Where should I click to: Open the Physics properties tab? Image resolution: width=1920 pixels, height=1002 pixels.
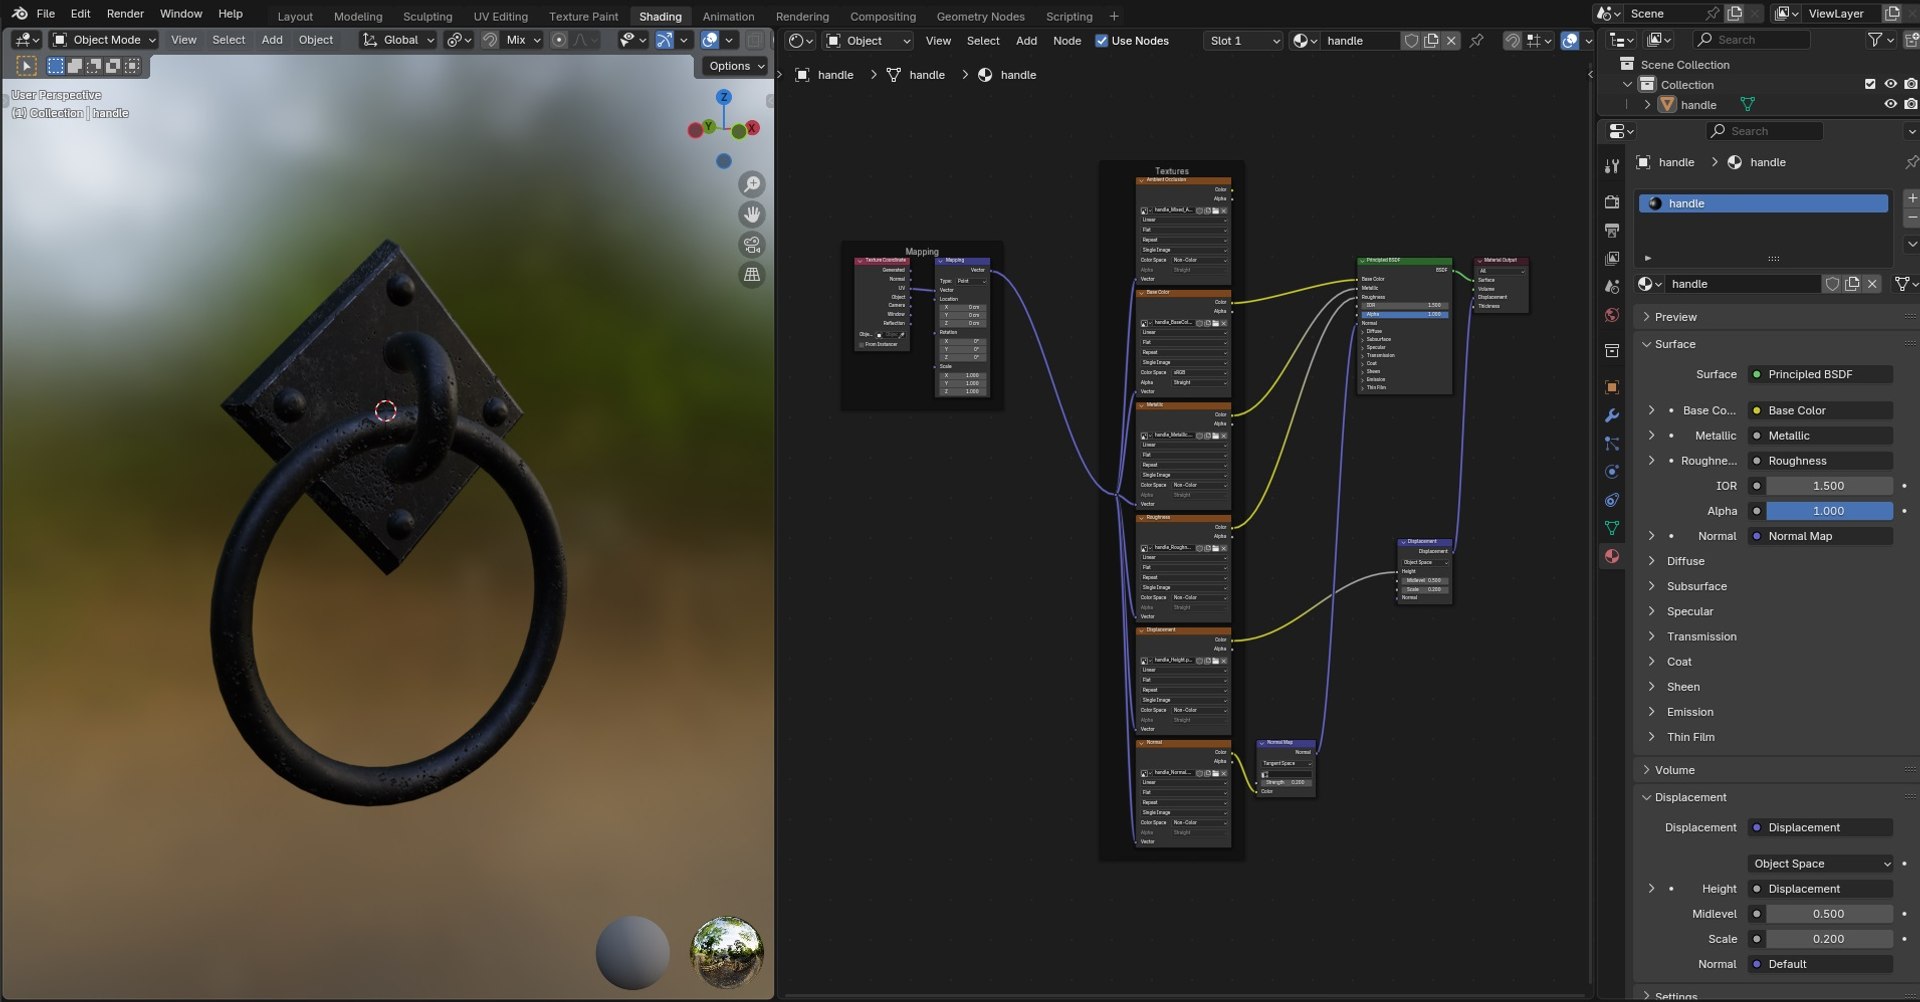pos(1611,471)
